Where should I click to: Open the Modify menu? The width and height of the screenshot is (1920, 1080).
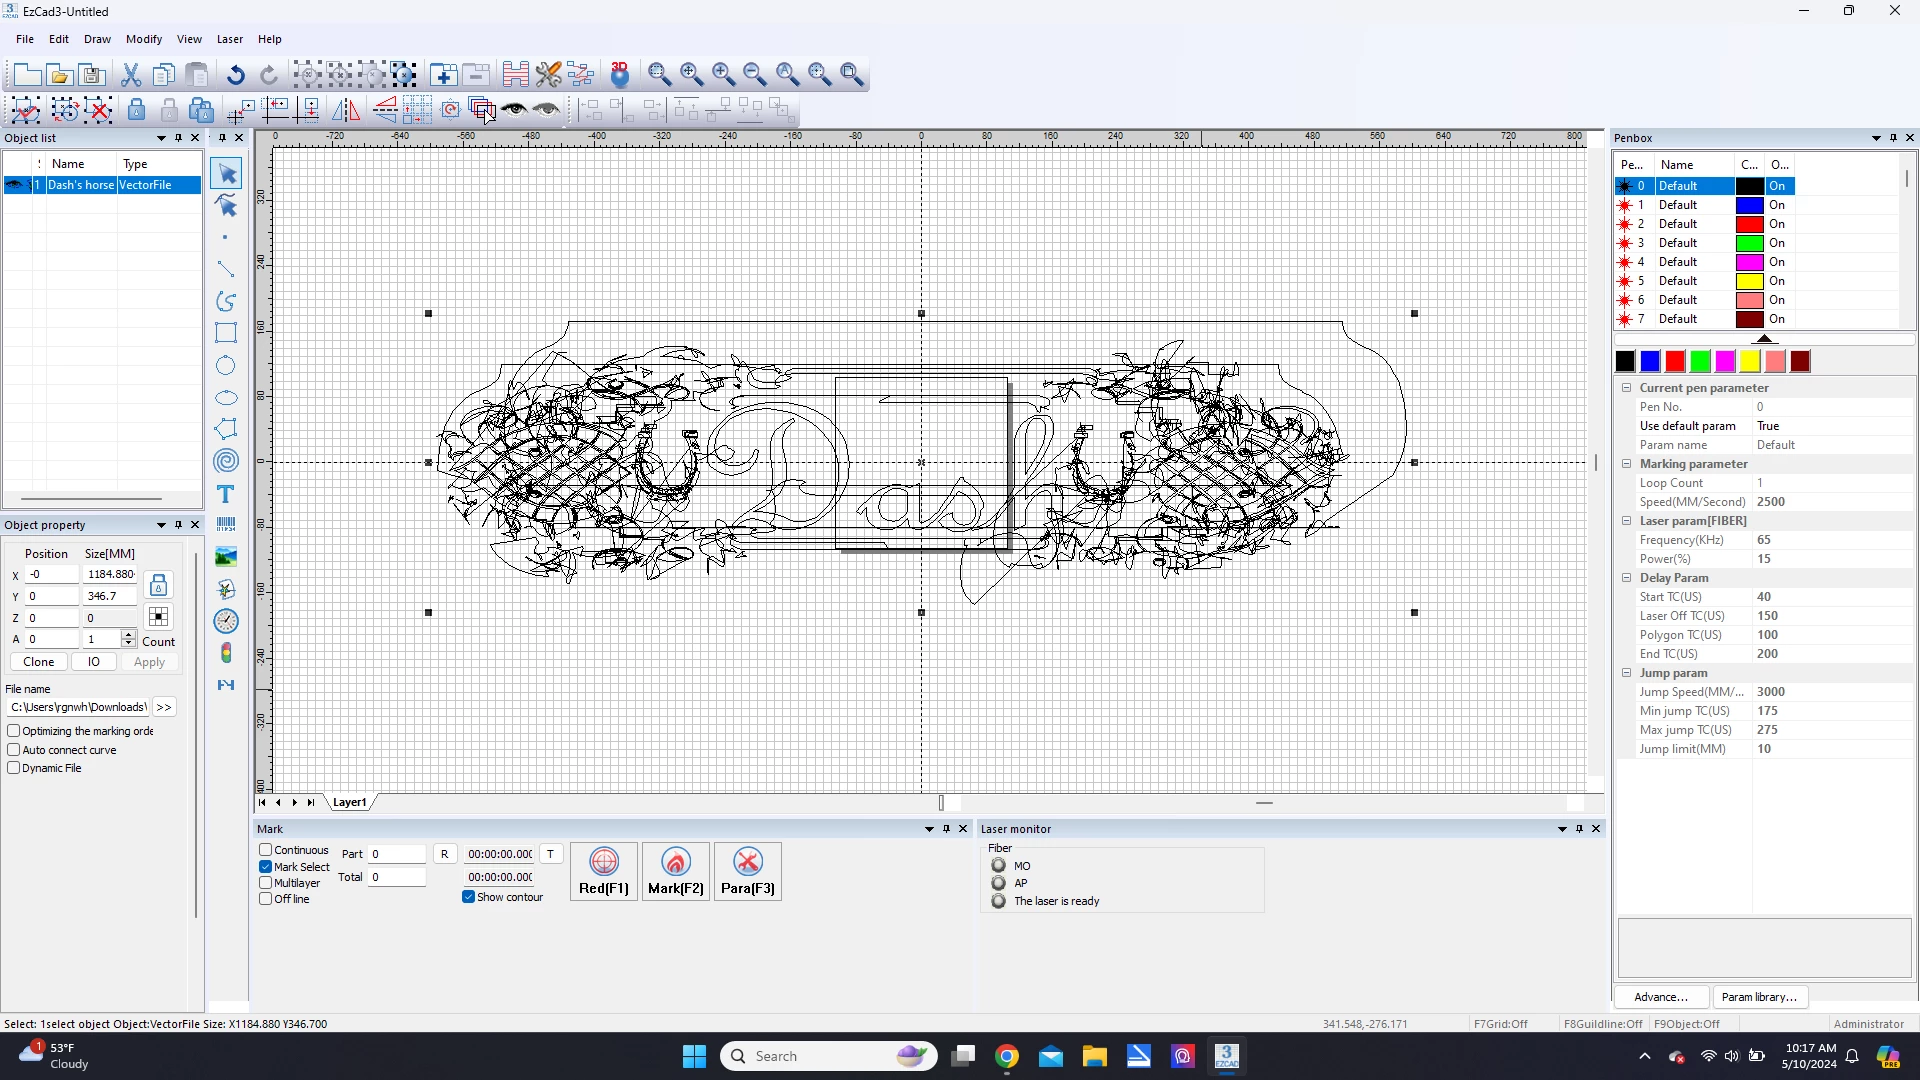coord(143,39)
